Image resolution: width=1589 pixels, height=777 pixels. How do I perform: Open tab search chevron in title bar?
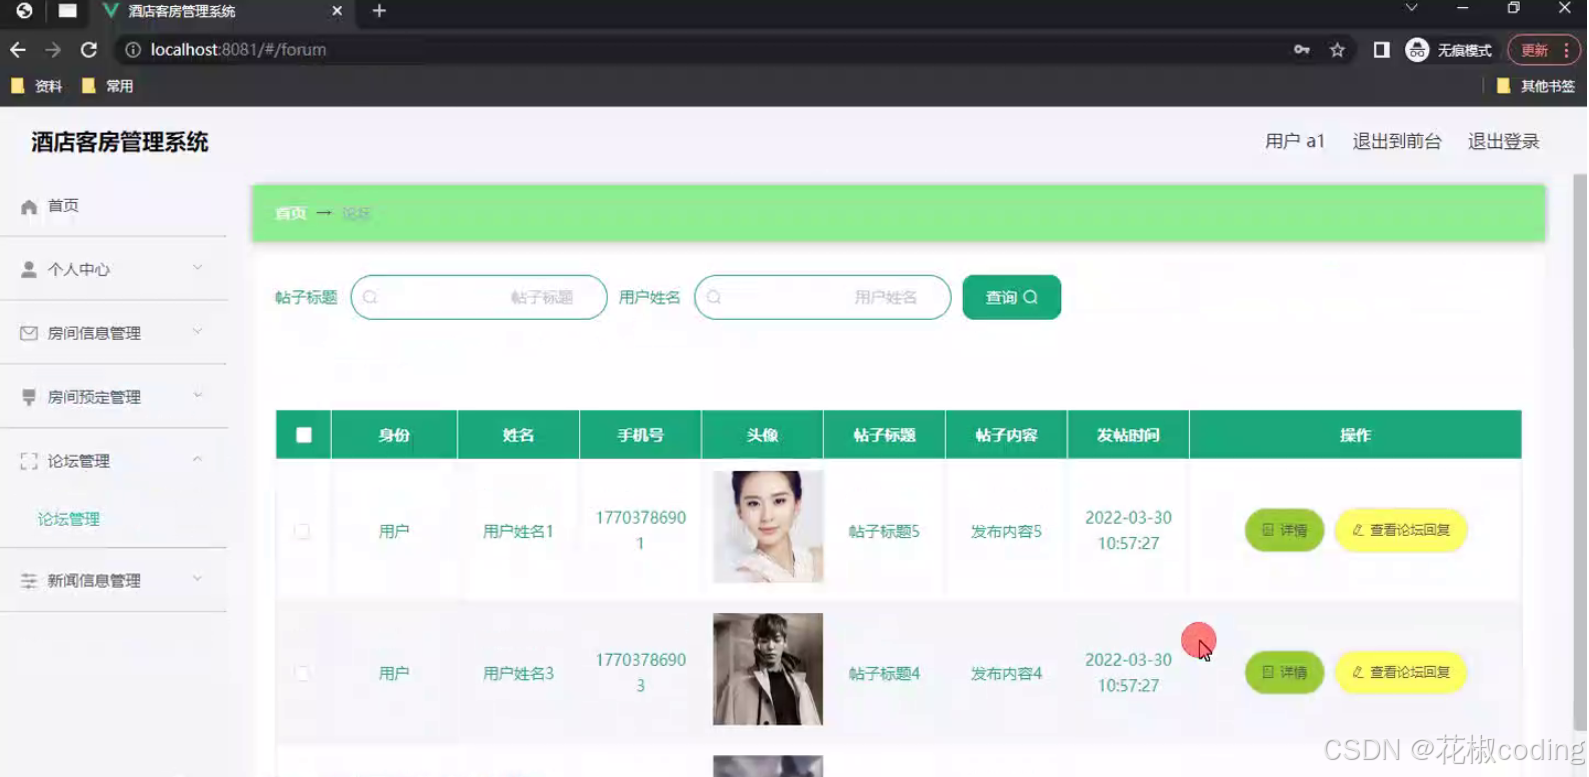point(1411,8)
